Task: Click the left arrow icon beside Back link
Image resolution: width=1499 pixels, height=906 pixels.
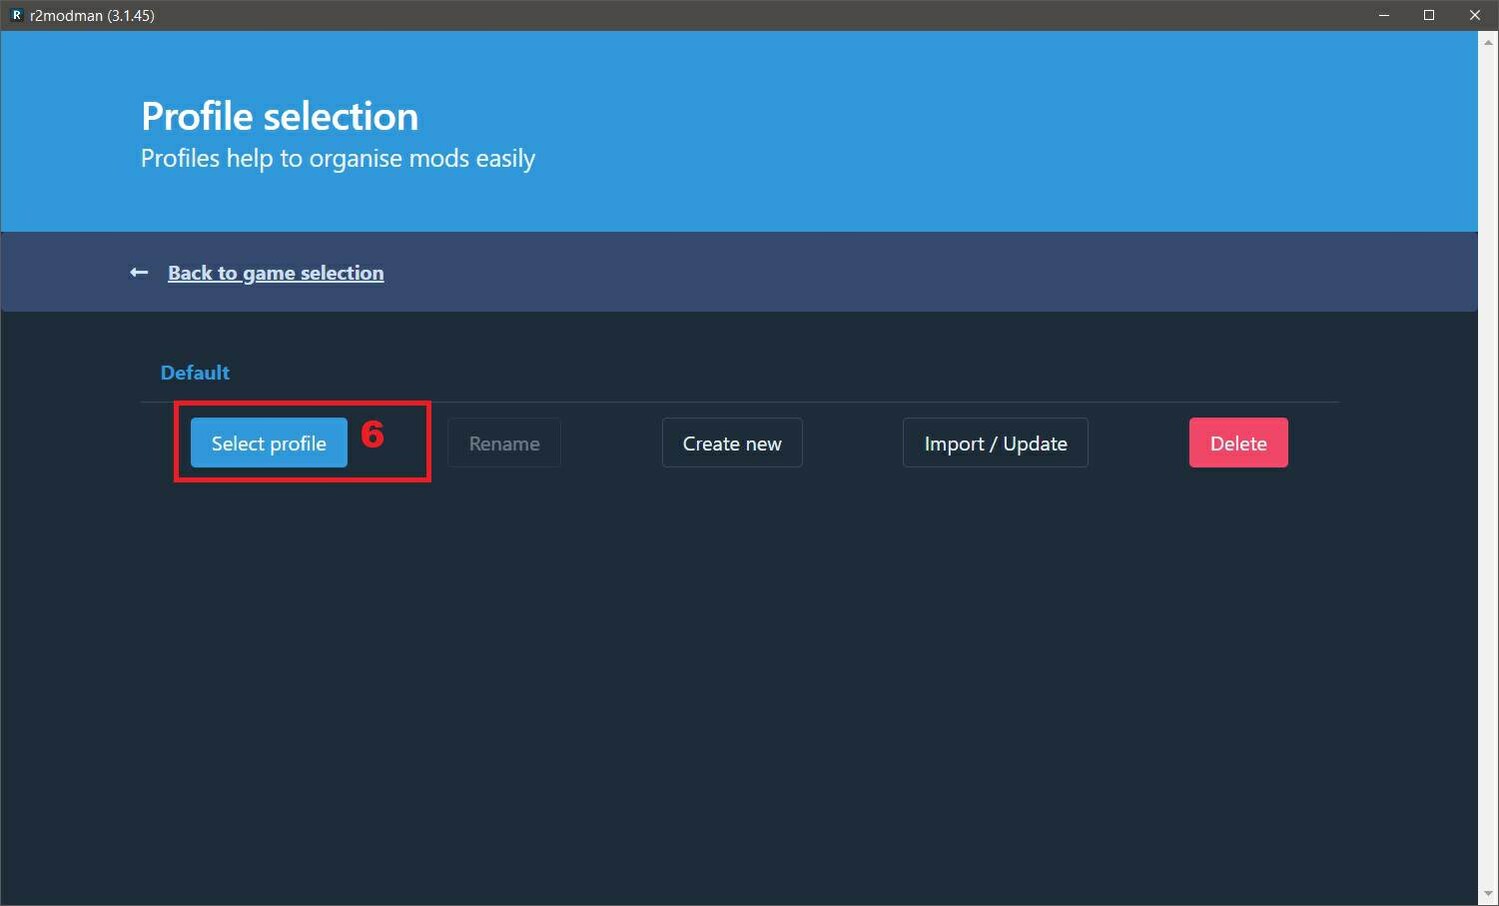Action: 139,273
